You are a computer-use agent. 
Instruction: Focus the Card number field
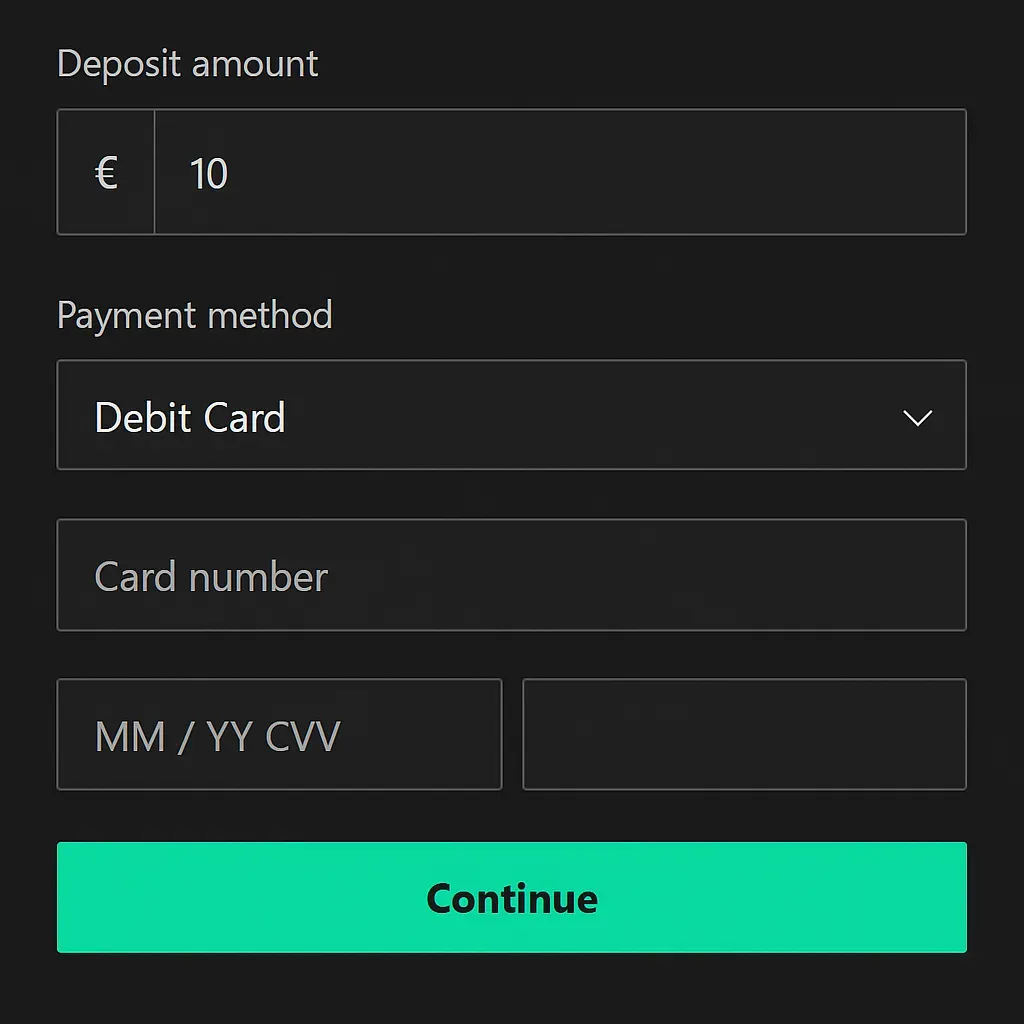511,575
